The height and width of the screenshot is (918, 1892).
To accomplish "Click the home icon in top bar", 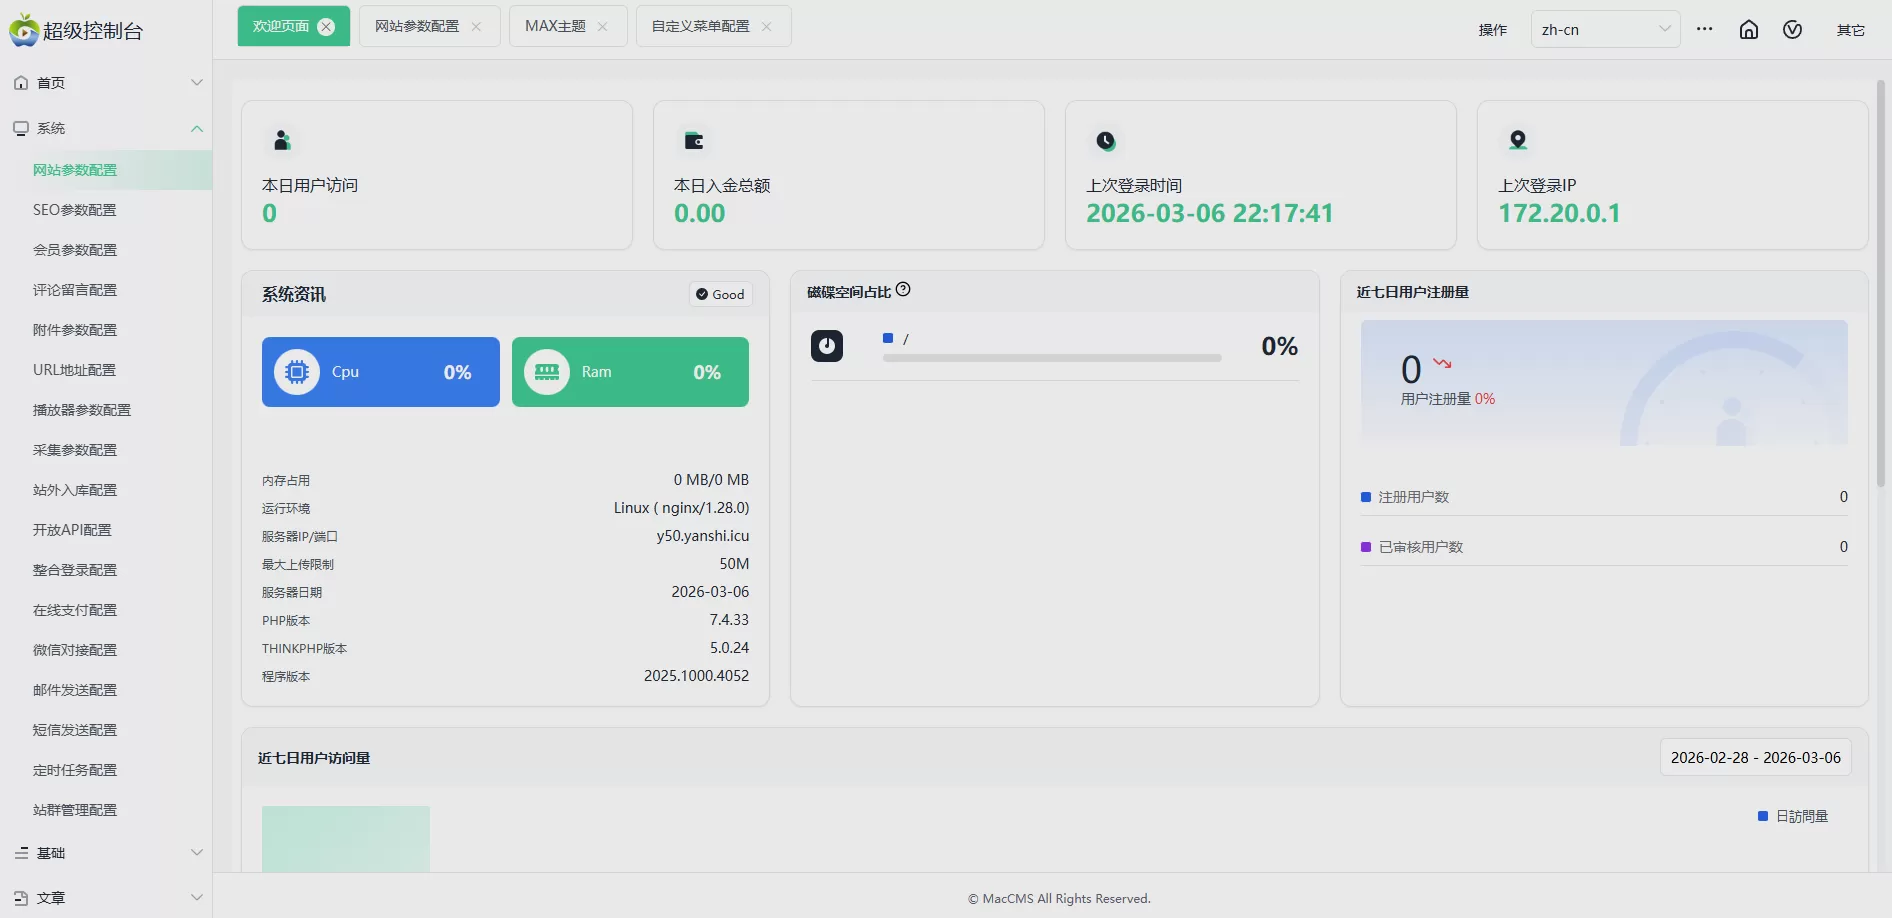I will (1748, 30).
